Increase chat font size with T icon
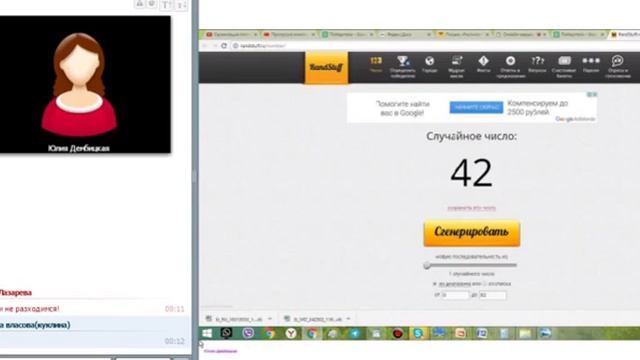 point(166,5)
